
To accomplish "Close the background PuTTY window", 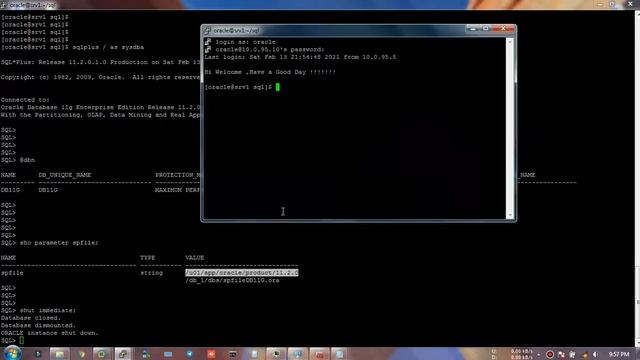I will pyautogui.click(x=630, y=4).
